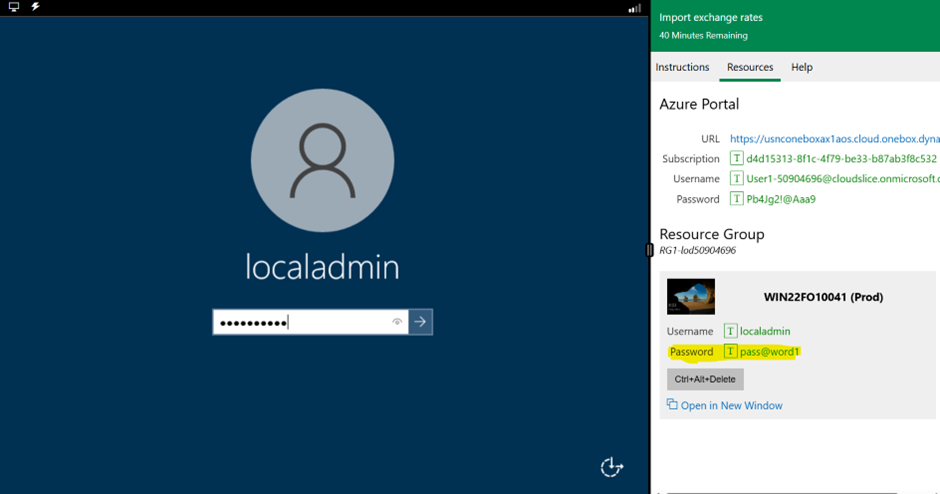Viewport: 940px width, 494px height.
Task: Click the pass@word1 password text
Action: [x=769, y=352]
